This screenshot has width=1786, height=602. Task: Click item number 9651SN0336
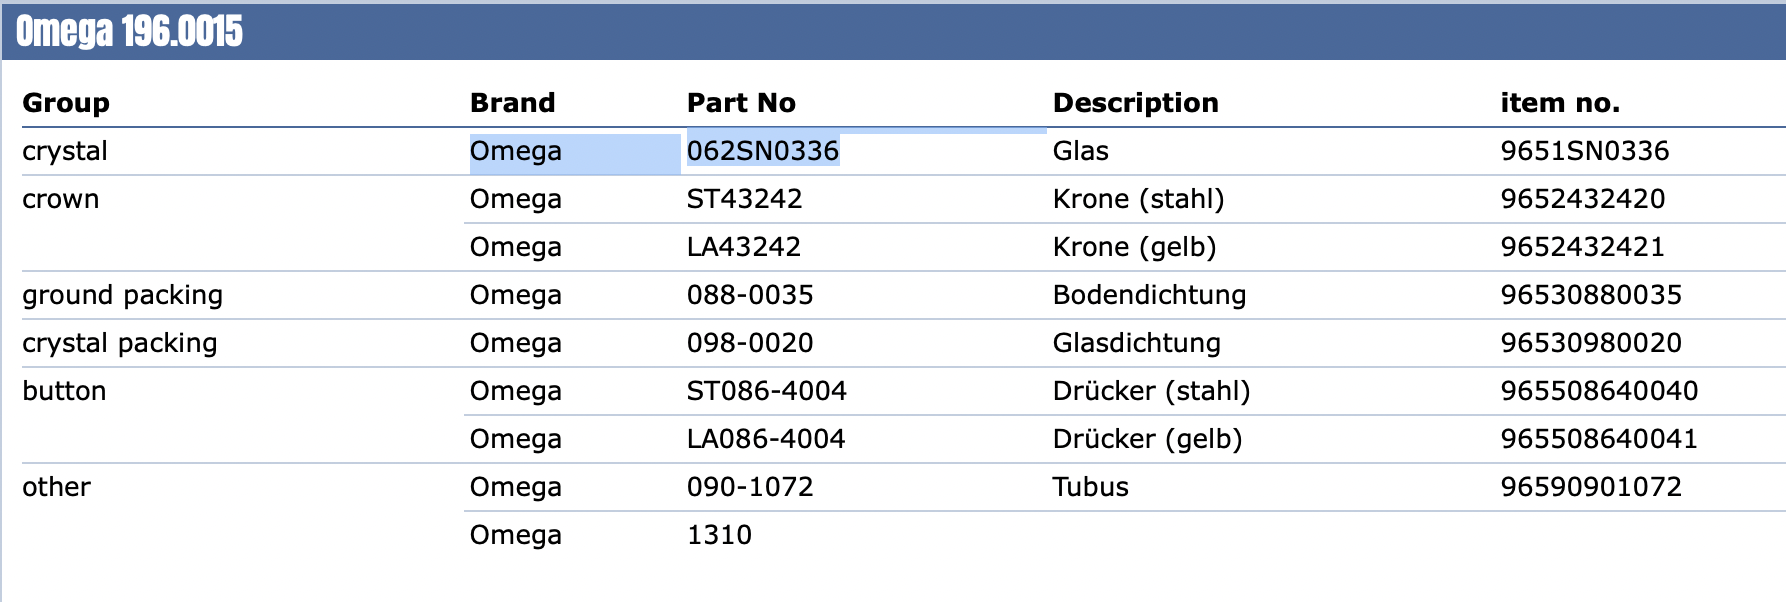click(1584, 151)
